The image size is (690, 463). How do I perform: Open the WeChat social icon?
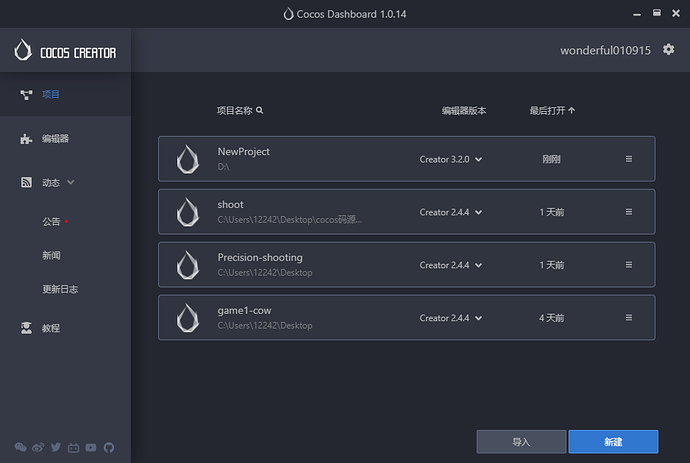[x=21, y=447]
